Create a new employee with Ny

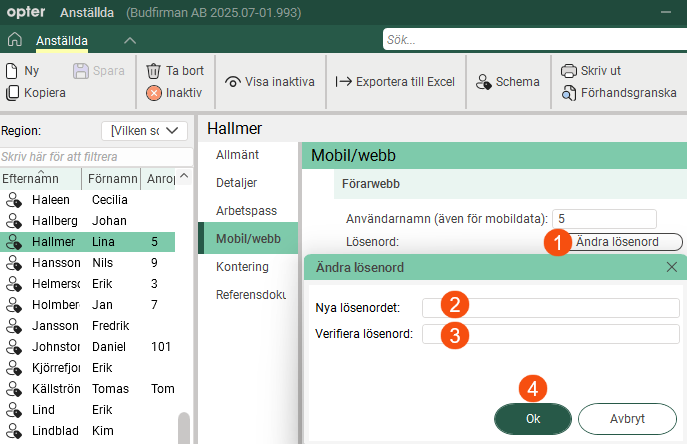point(23,71)
